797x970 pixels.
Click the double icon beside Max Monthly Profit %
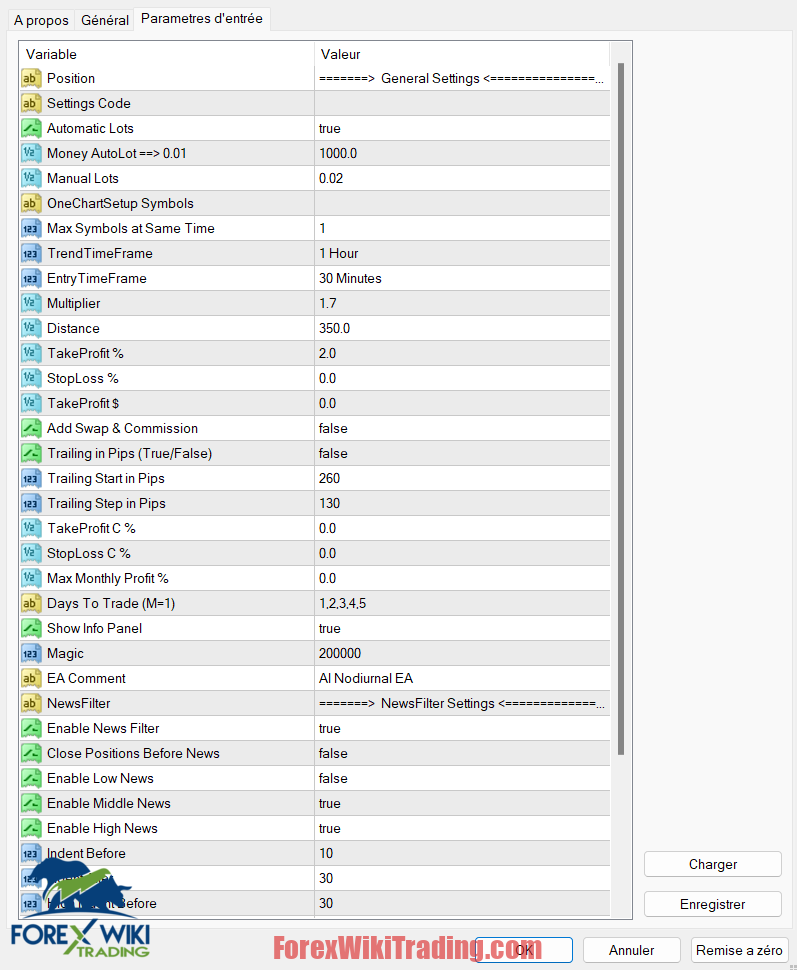(x=31, y=578)
